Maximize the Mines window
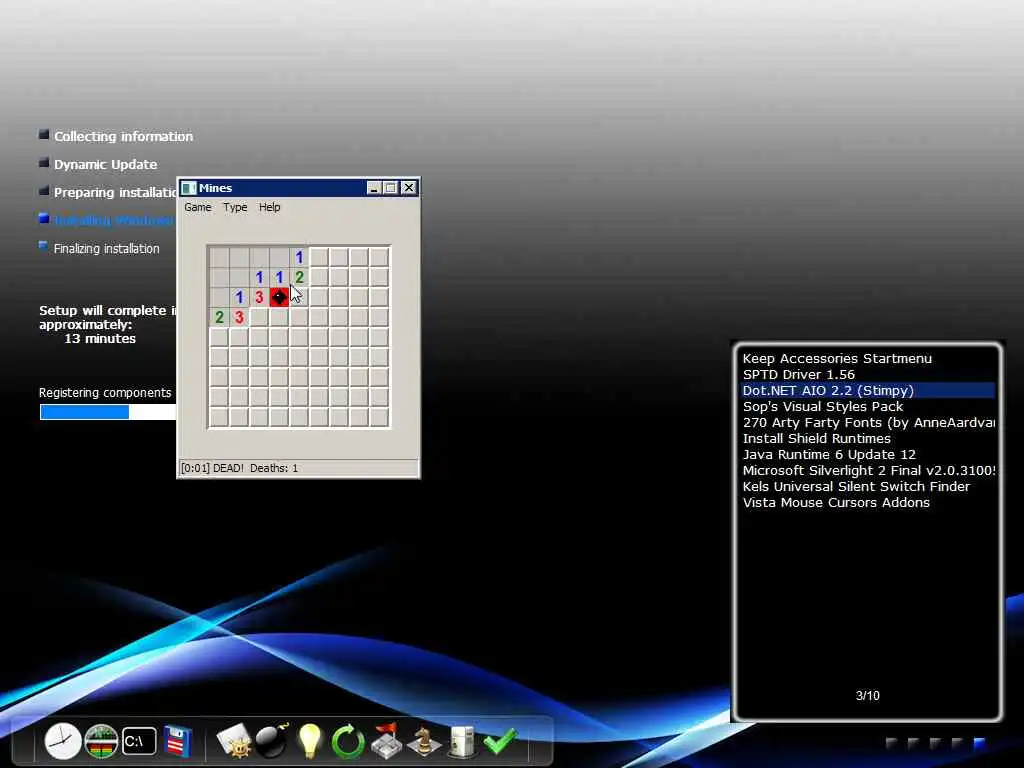Image resolution: width=1024 pixels, height=768 pixels. 391,188
